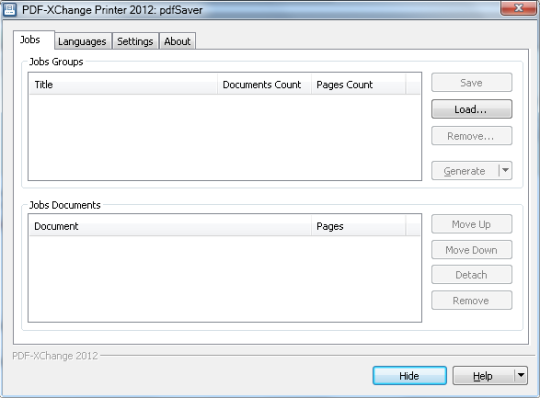Screen dimensions: 540x398
Task: Sort by Pages Count column header
Action: (x=359, y=84)
